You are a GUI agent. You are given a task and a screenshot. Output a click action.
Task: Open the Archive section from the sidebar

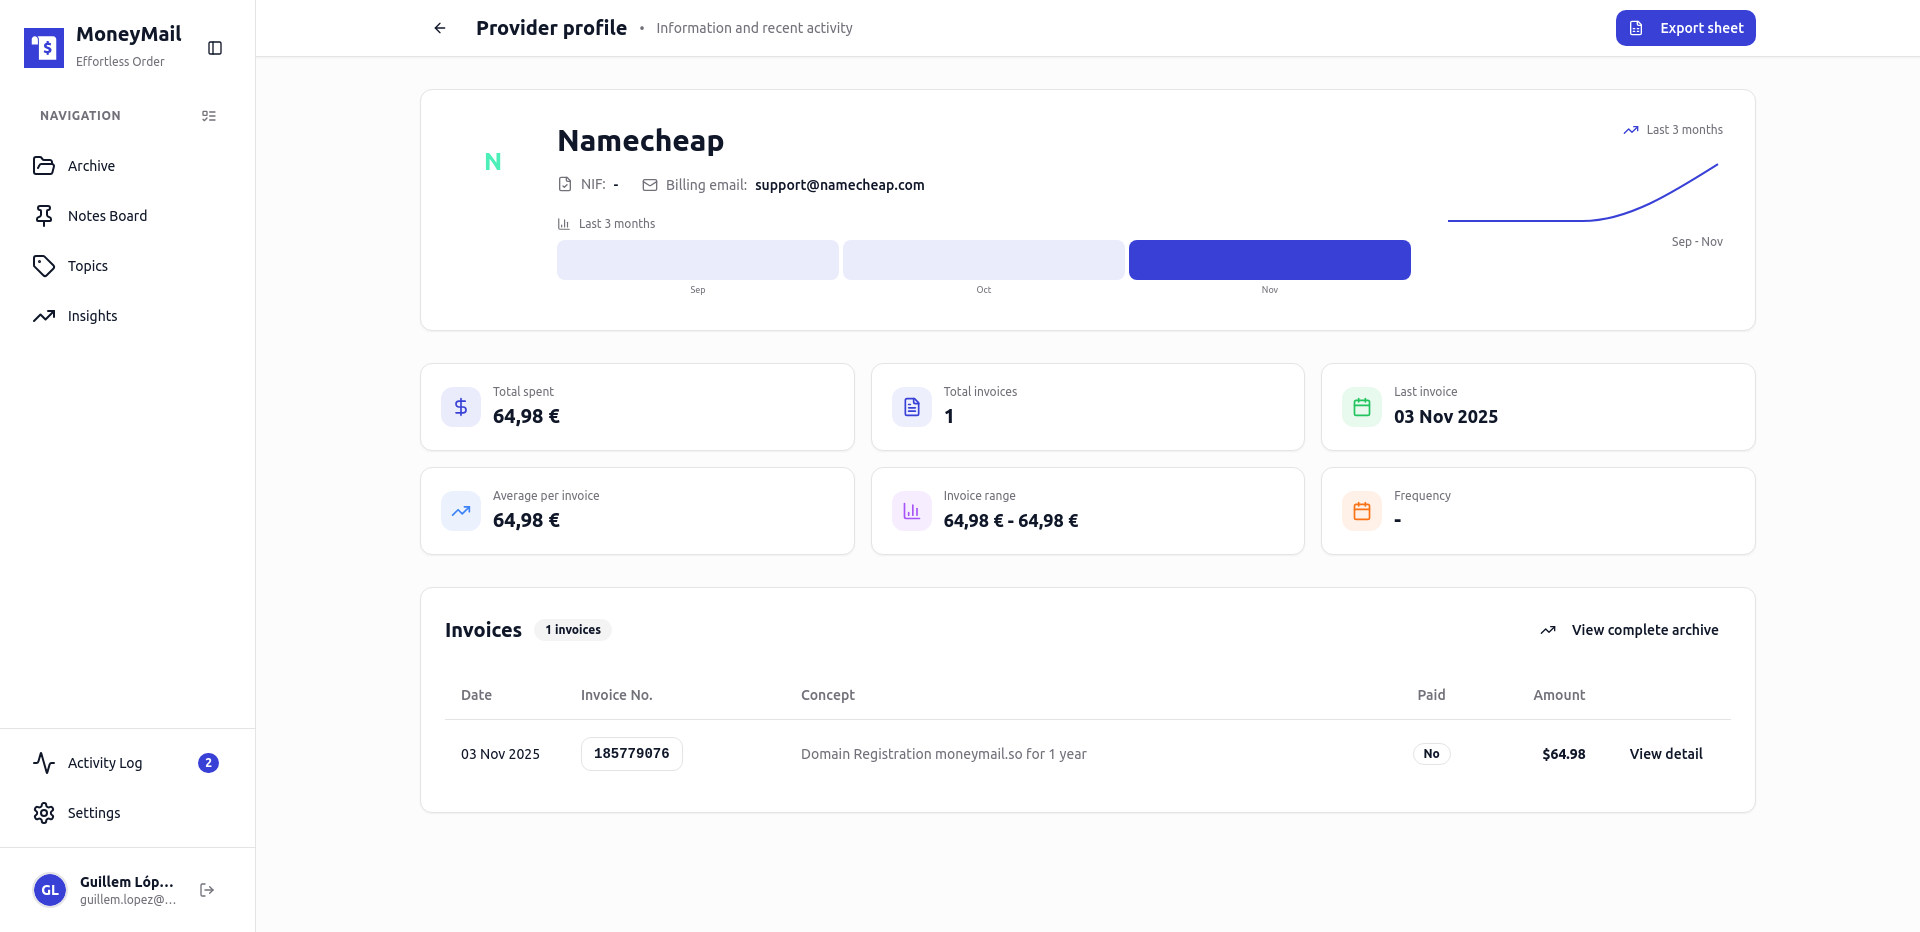(x=90, y=166)
